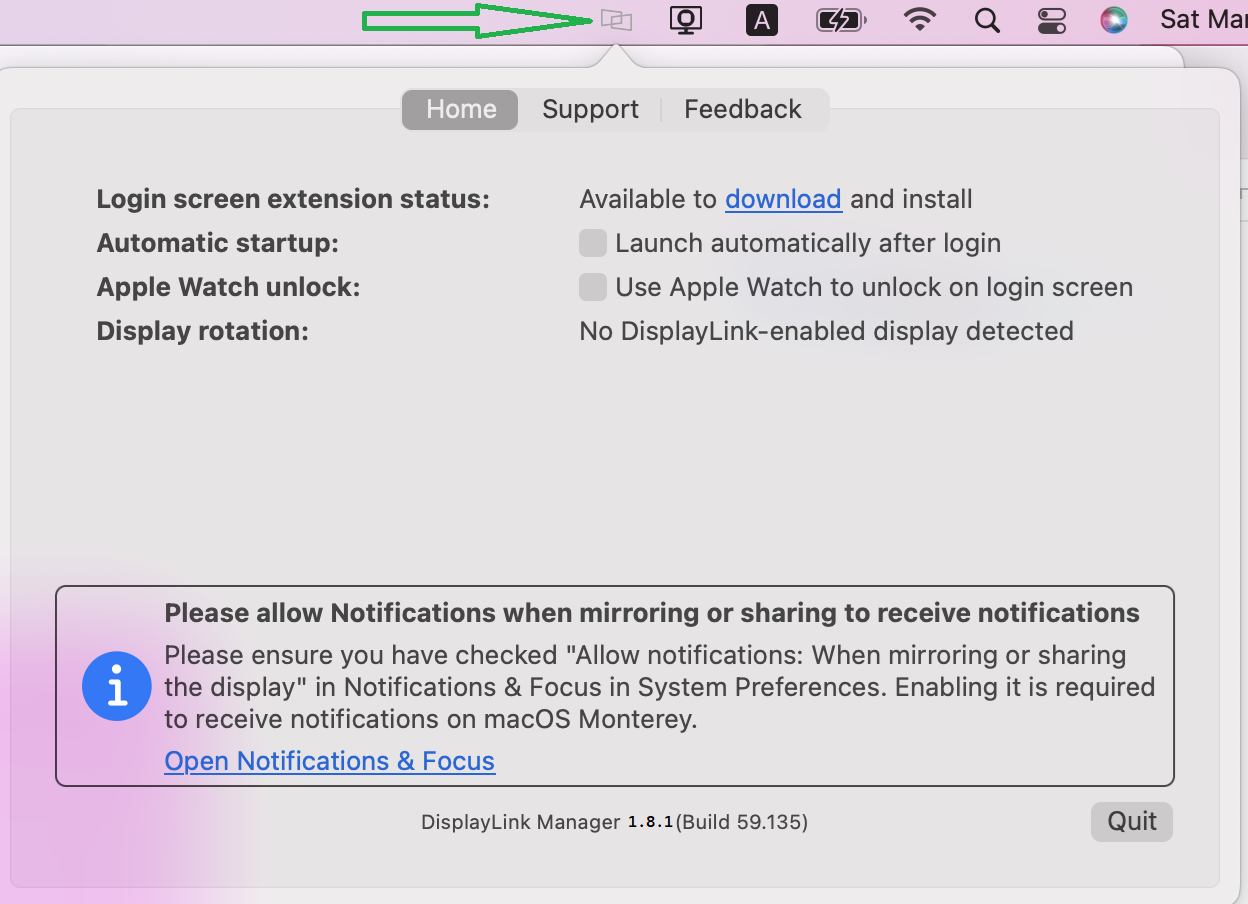The image size is (1248, 904).
Task: Click the Display rotation status text
Action: (826, 330)
